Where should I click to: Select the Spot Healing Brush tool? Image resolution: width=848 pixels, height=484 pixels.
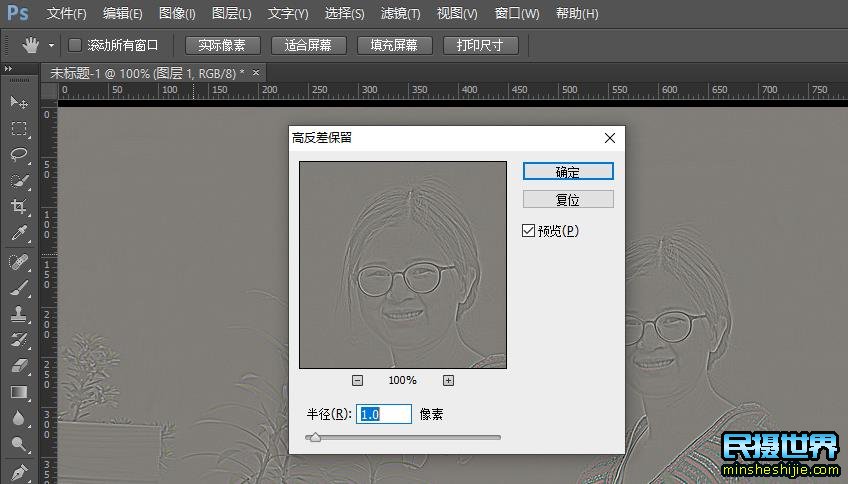[x=19, y=262]
